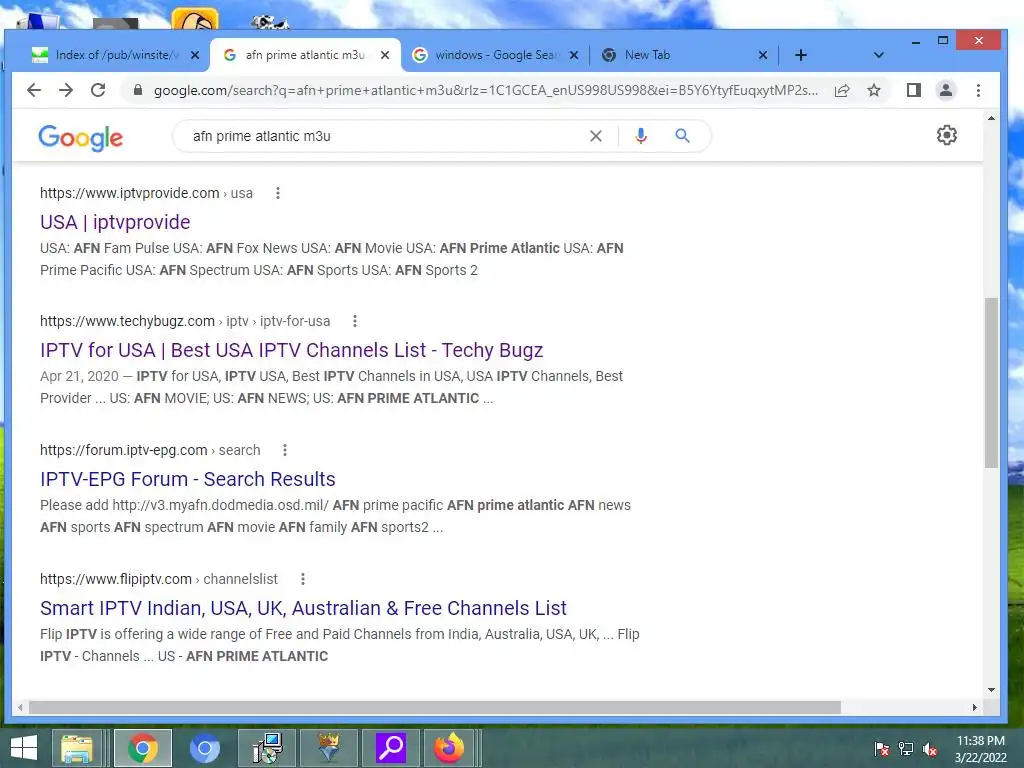Bookmark this page with star icon
Image resolution: width=1024 pixels, height=768 pixels.
(x=874, y=90)
